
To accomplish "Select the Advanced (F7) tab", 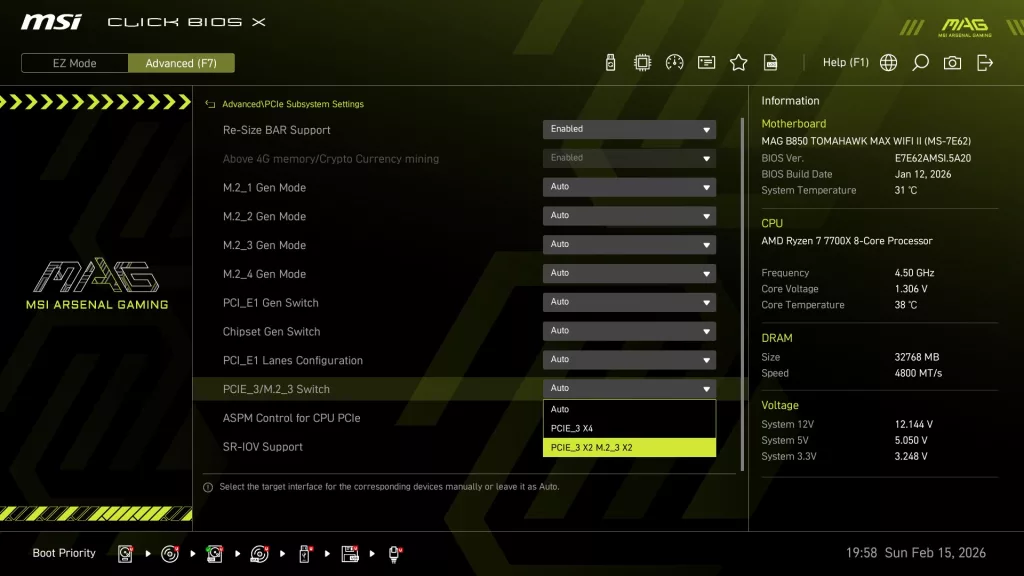I will tap(181, 63).
